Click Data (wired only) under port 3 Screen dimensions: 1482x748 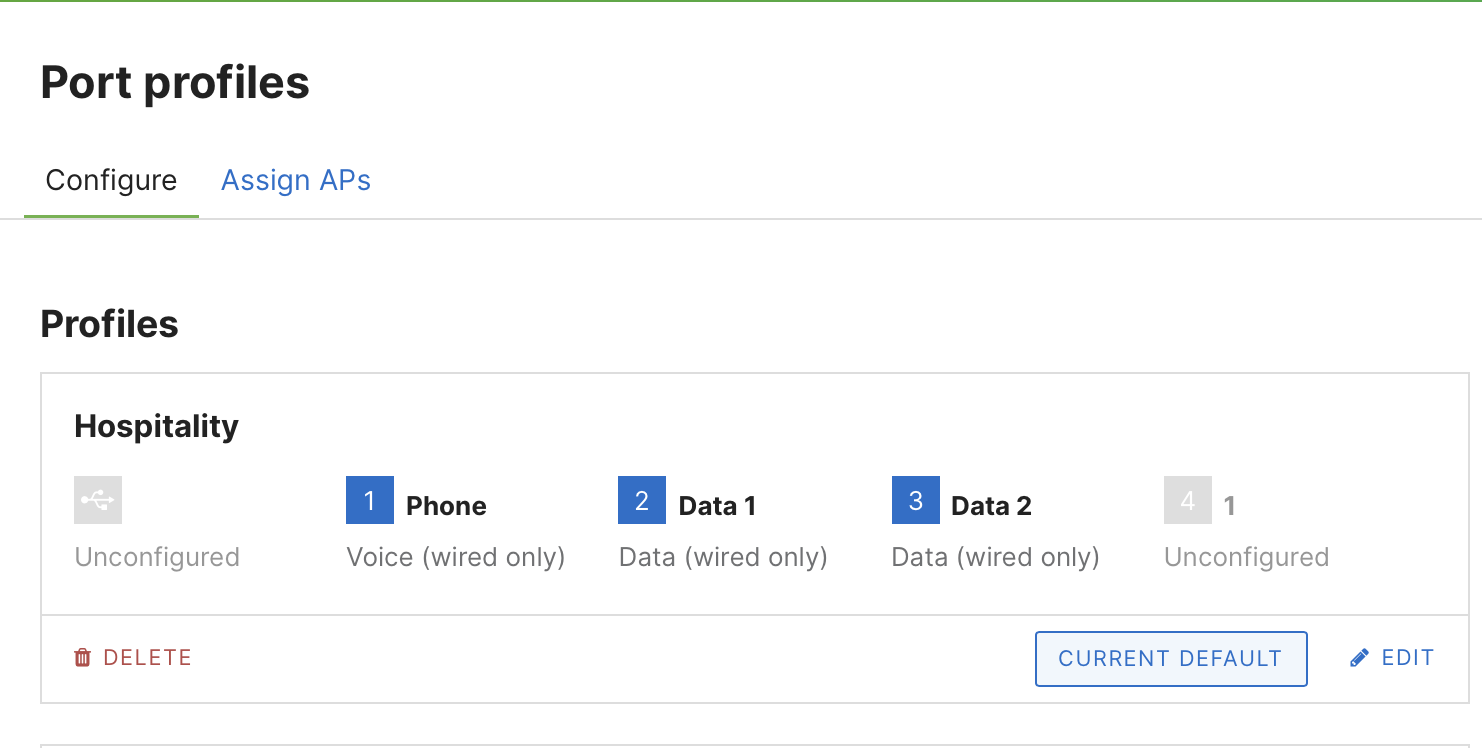coord(996,557)
